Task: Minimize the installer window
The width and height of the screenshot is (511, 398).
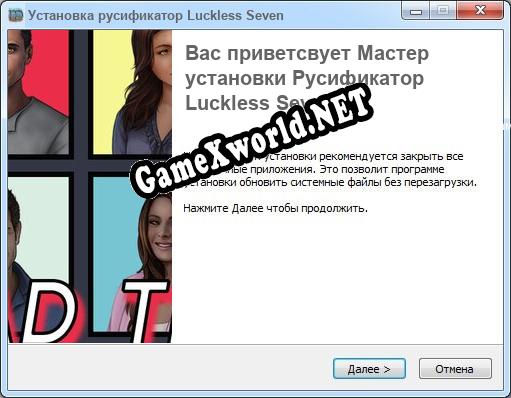Action: (x=416, y=11)
